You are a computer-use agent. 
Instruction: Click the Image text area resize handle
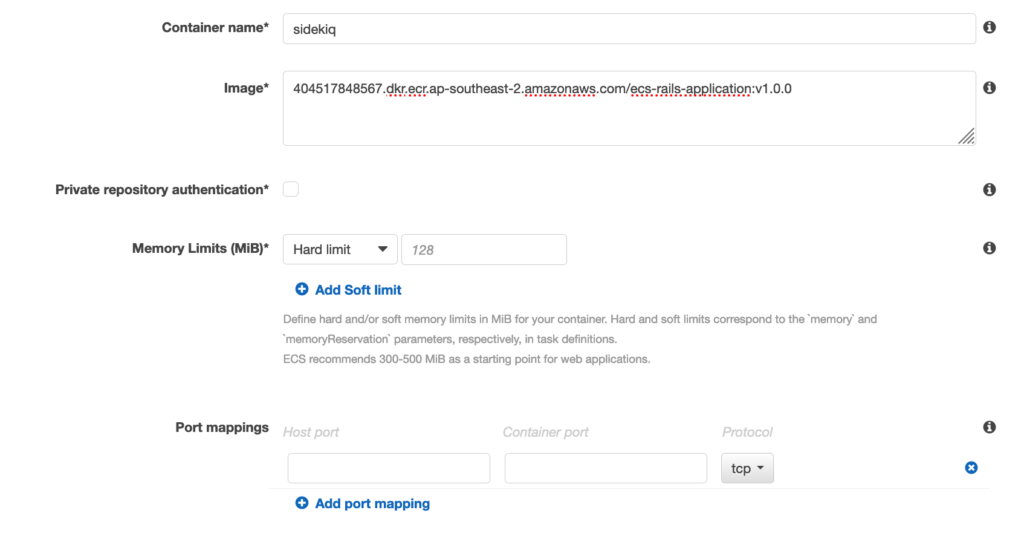(x=967, y=136)
